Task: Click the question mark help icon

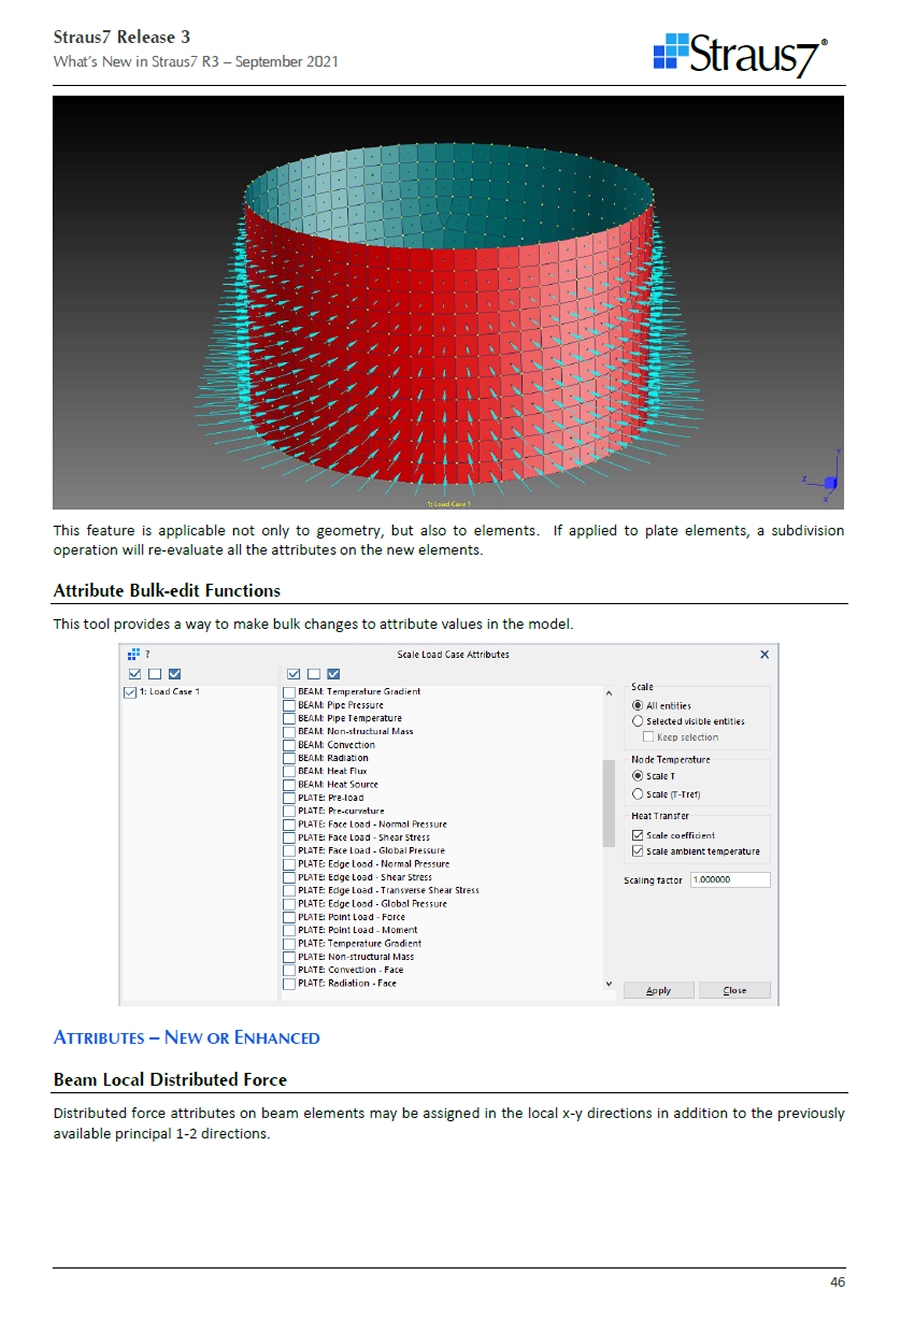Action: pyautogui.click(x=148, y=655)
